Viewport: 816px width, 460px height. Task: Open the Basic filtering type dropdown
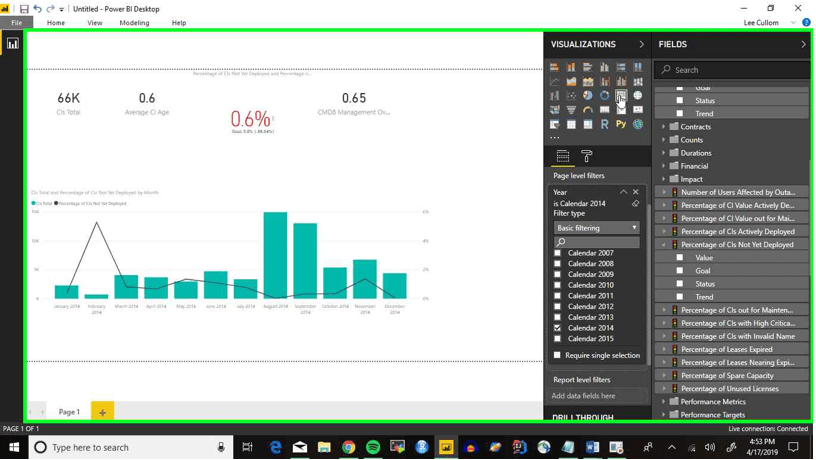596,228
